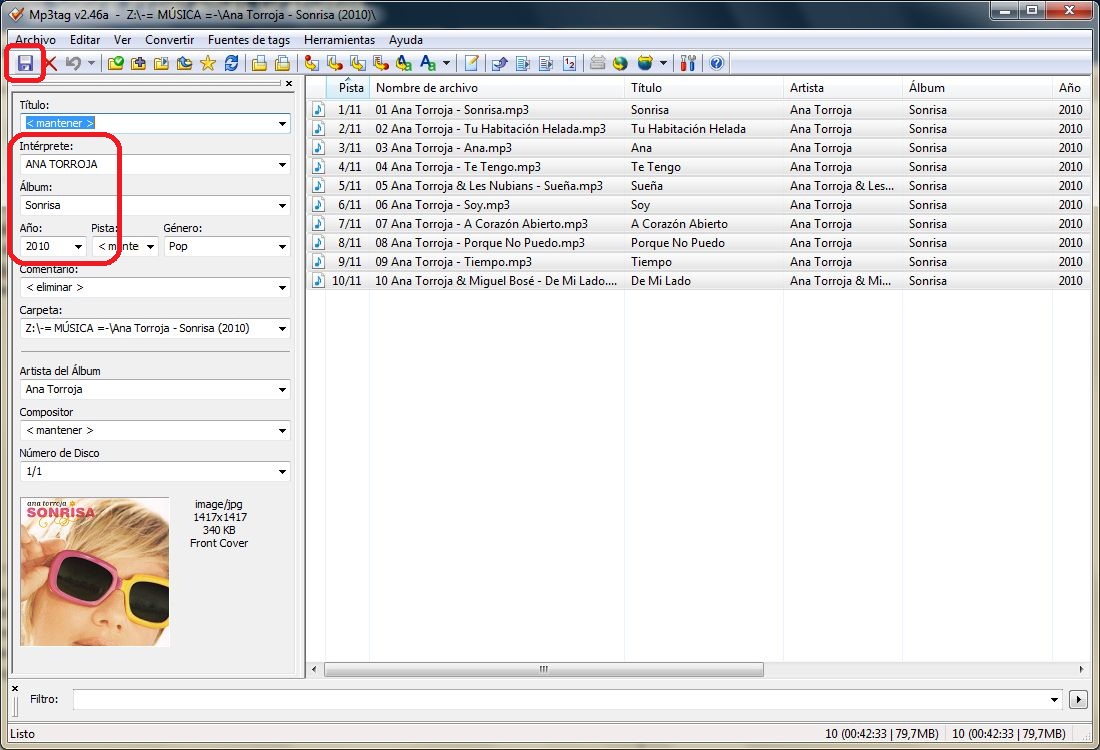The image size is (1100, 750).
Task: Select file '03 Ana Torroja - Ana.mp3'
Action: click(x=443, y=147)
